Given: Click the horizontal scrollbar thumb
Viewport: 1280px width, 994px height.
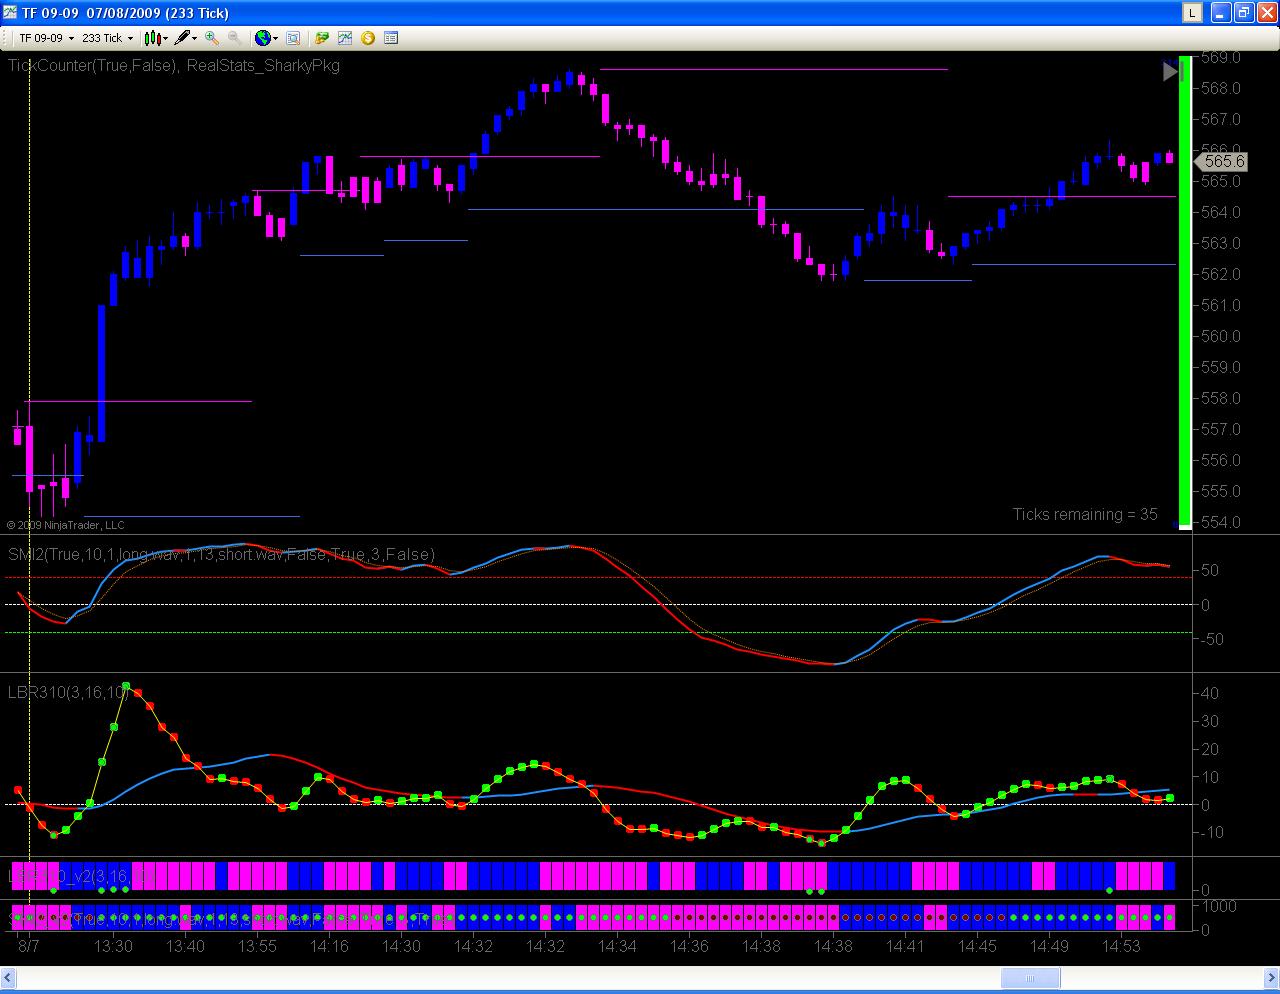Looking at the screenshot, I should [x=1031, y=978].
